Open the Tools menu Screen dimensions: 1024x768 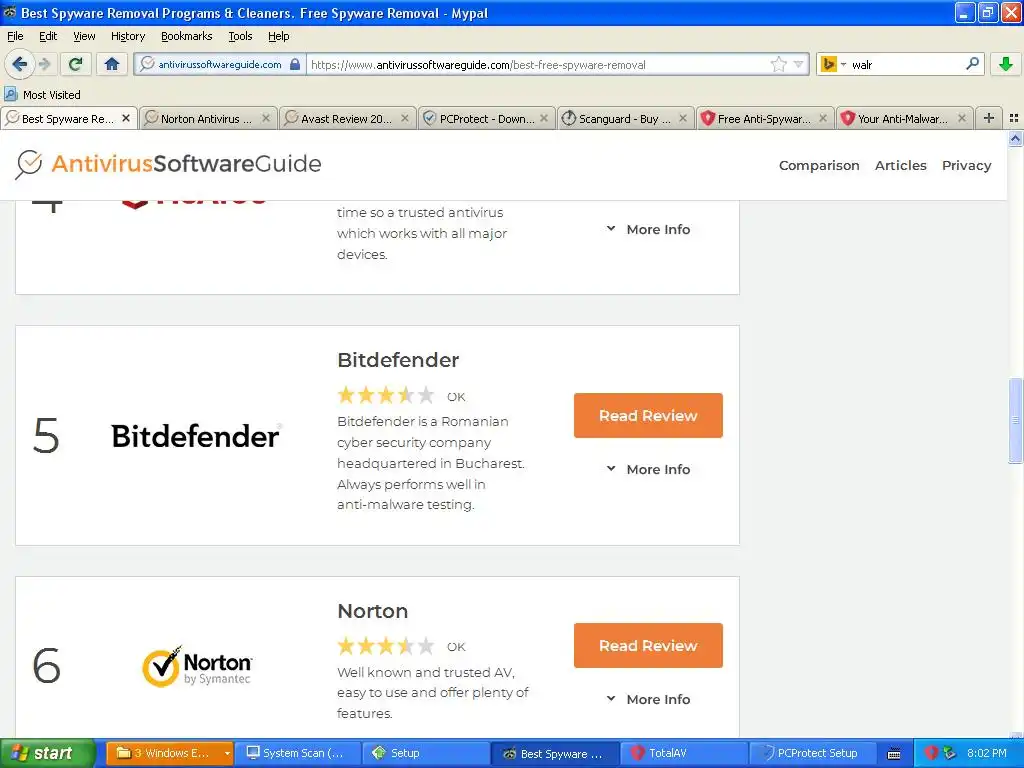click(240, 36)
